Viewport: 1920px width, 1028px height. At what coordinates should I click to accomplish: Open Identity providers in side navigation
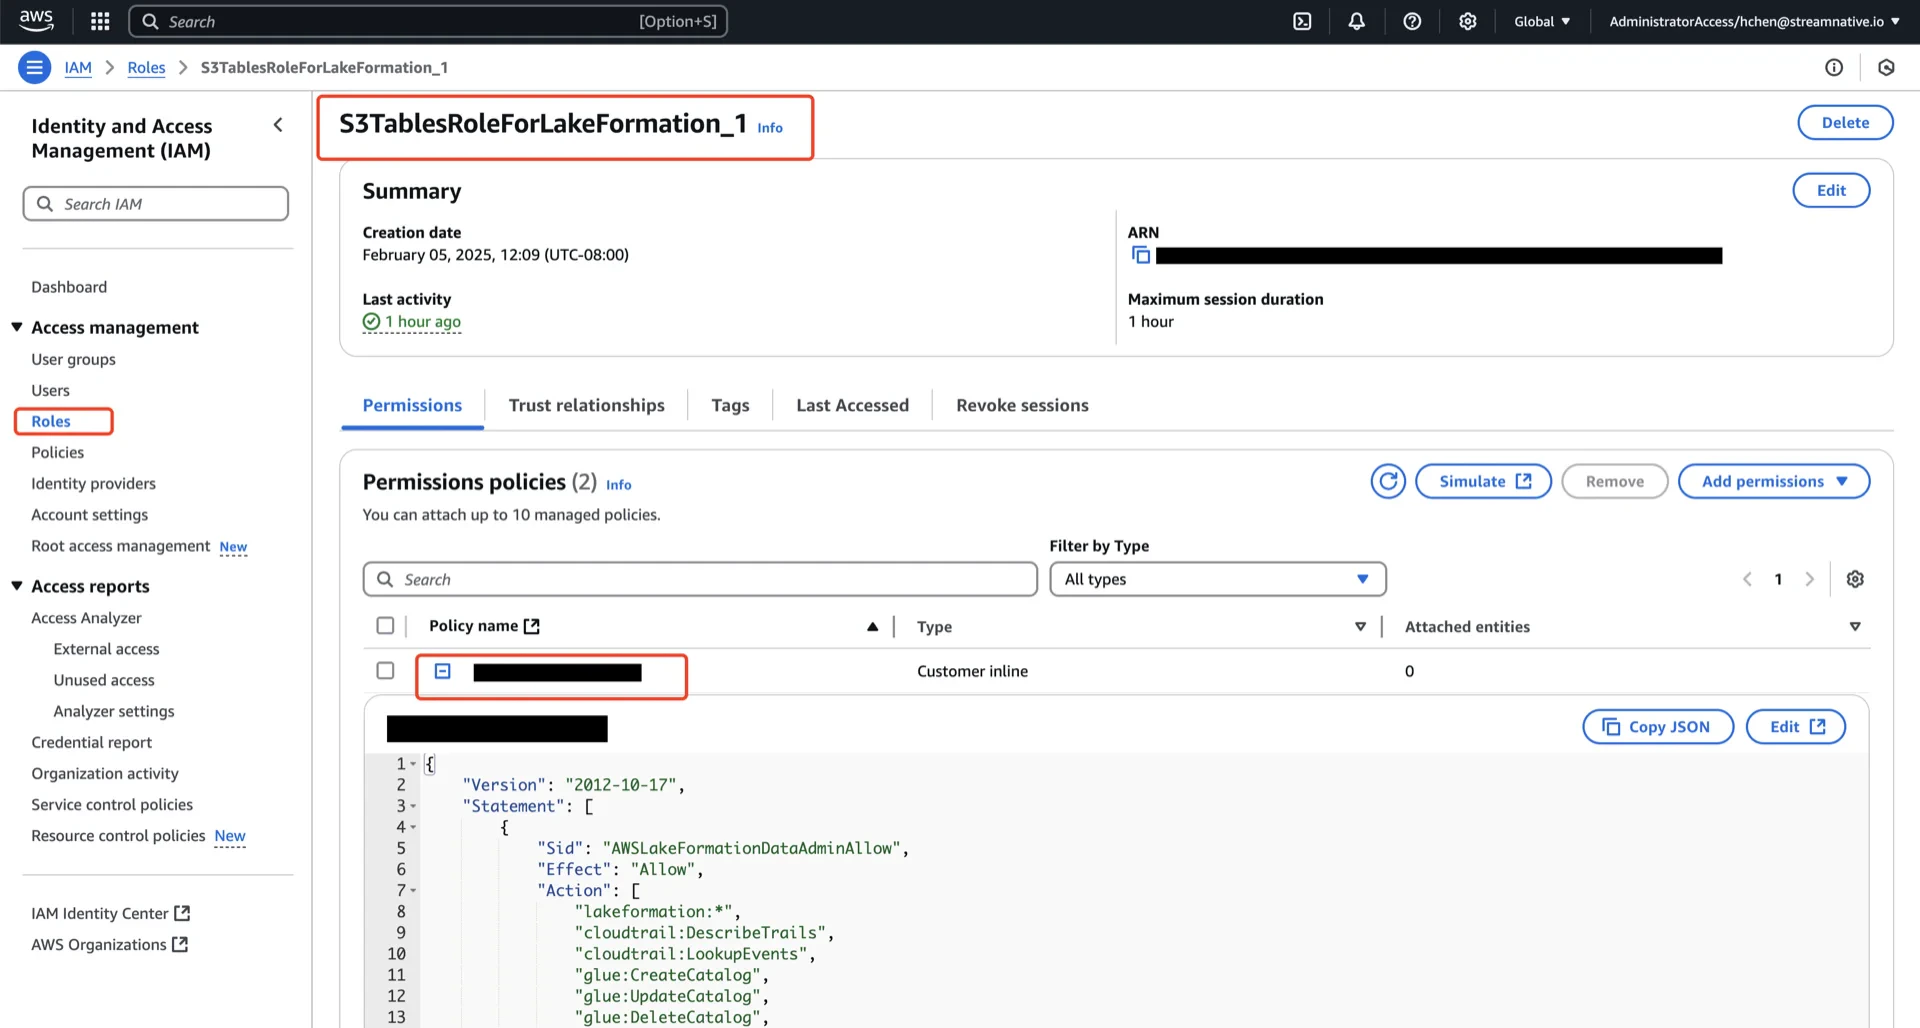(93, 483)
